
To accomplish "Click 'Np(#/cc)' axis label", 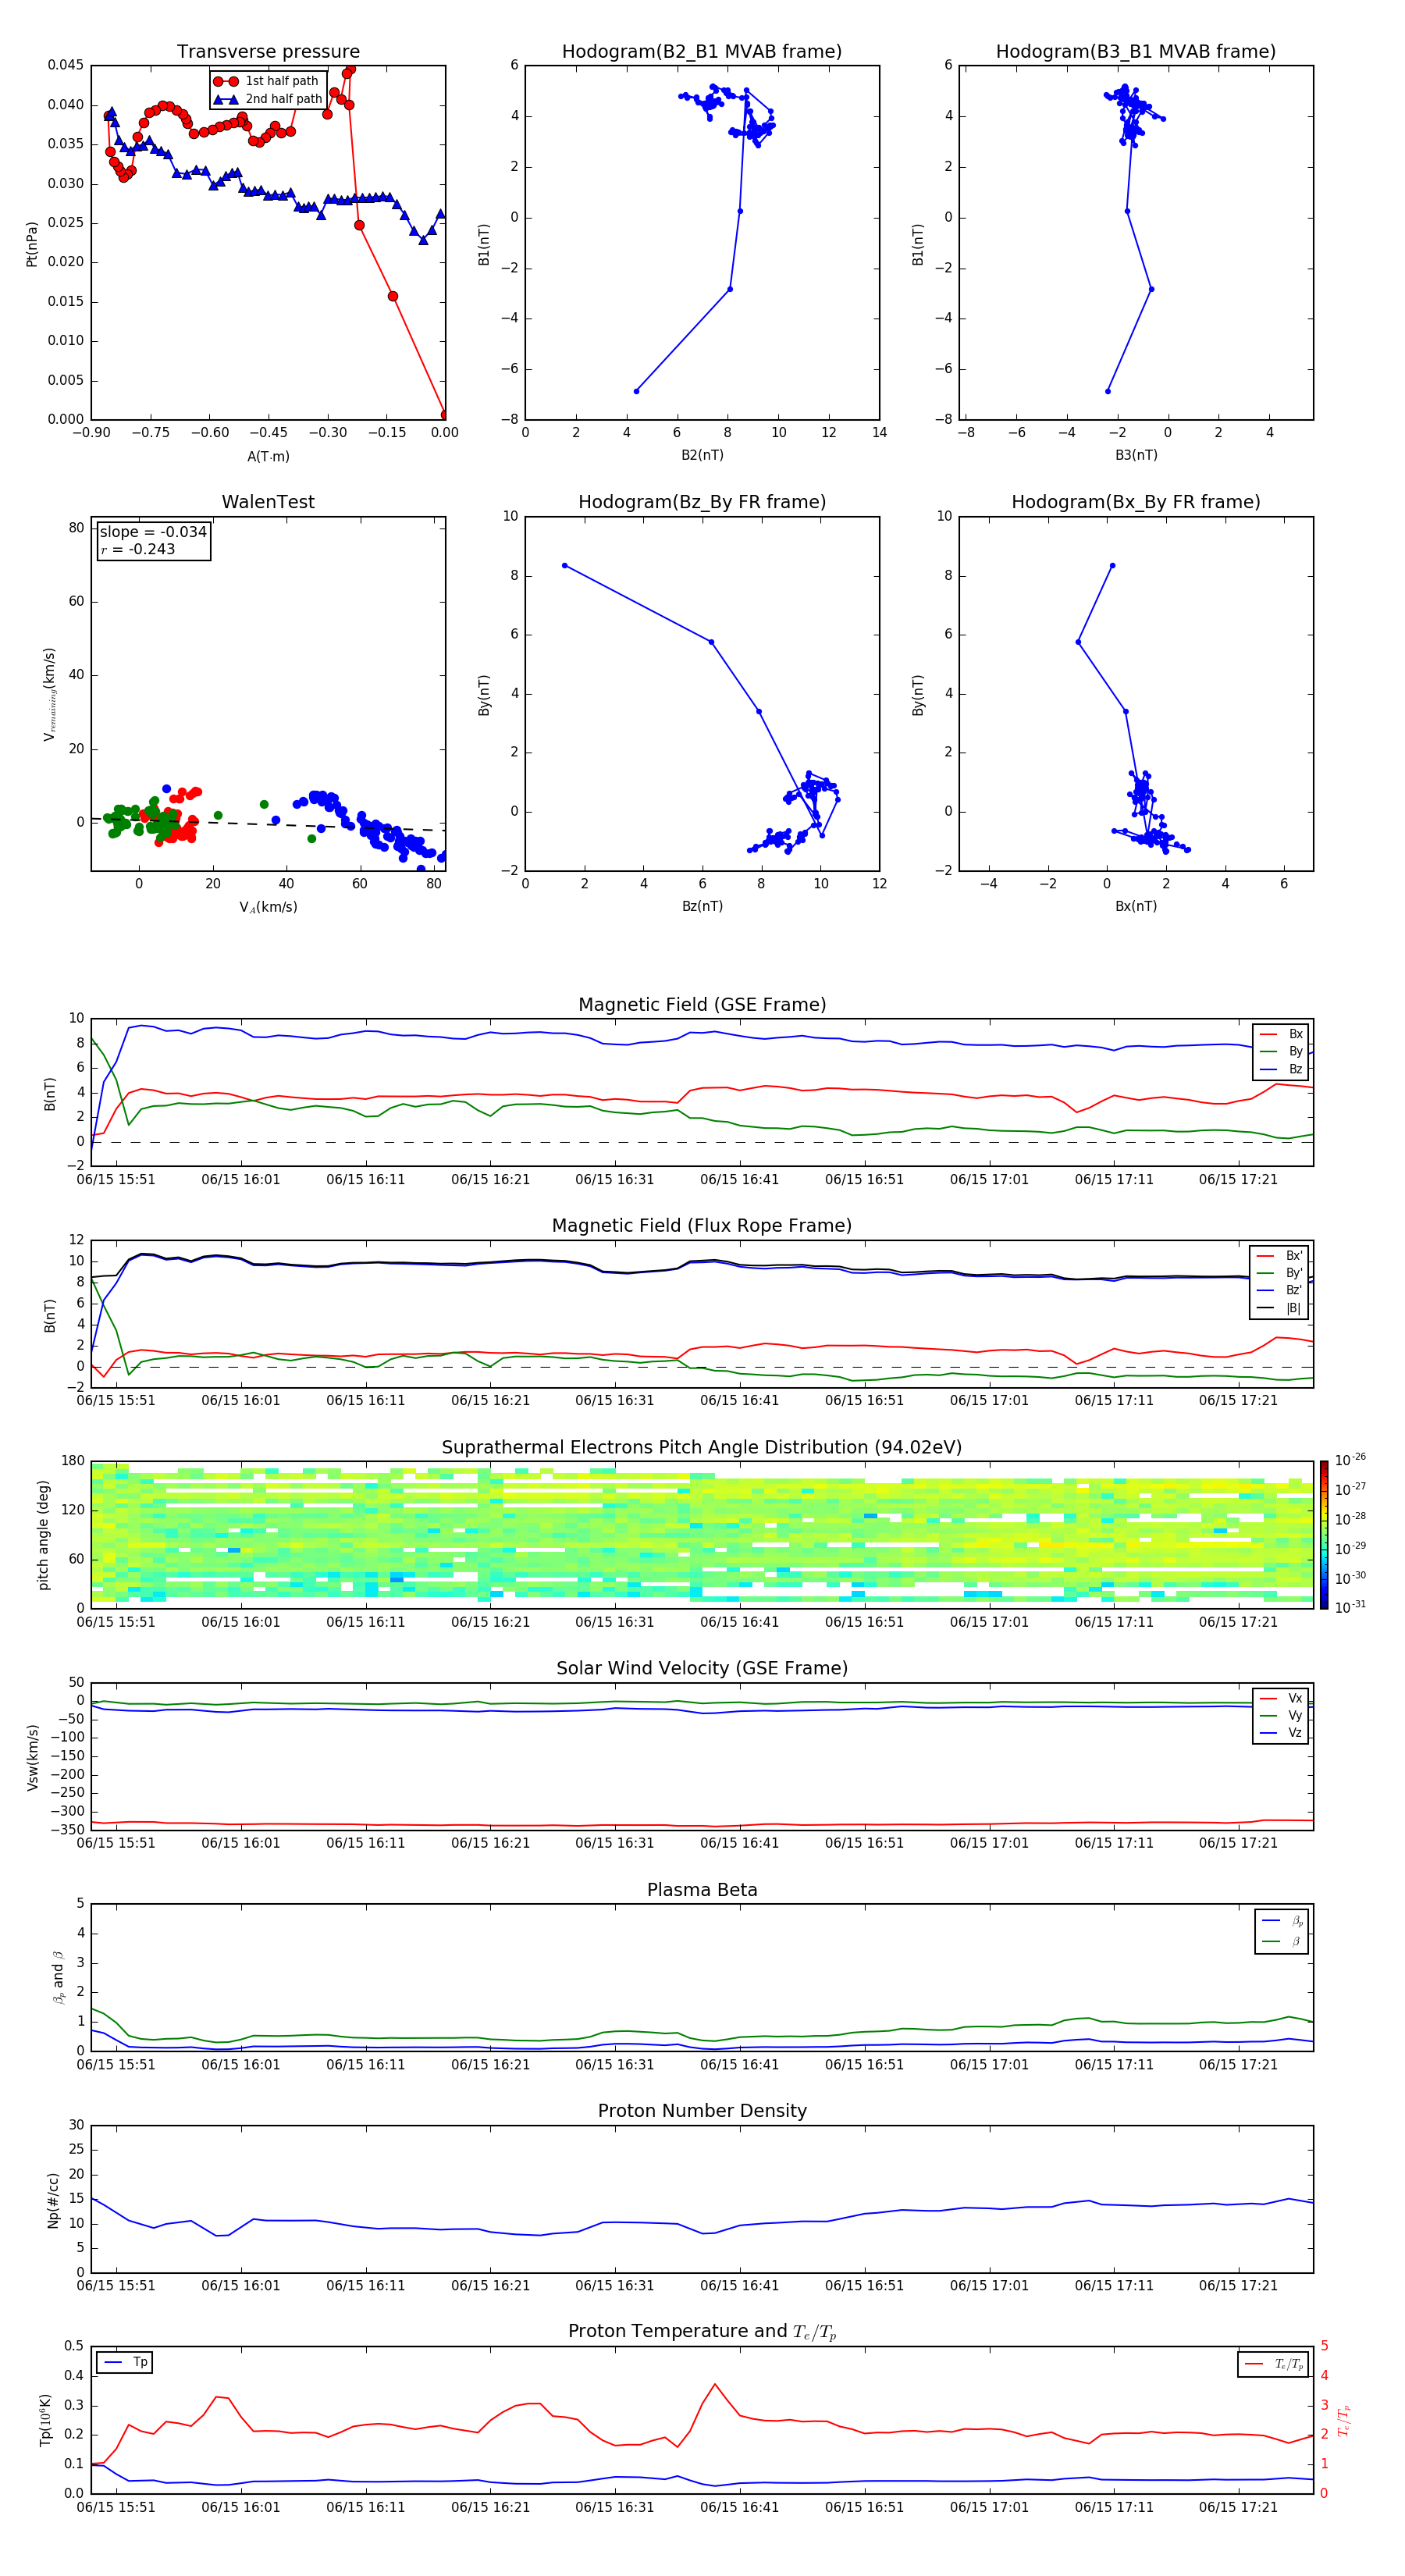I will click(x=53, y=2200).
